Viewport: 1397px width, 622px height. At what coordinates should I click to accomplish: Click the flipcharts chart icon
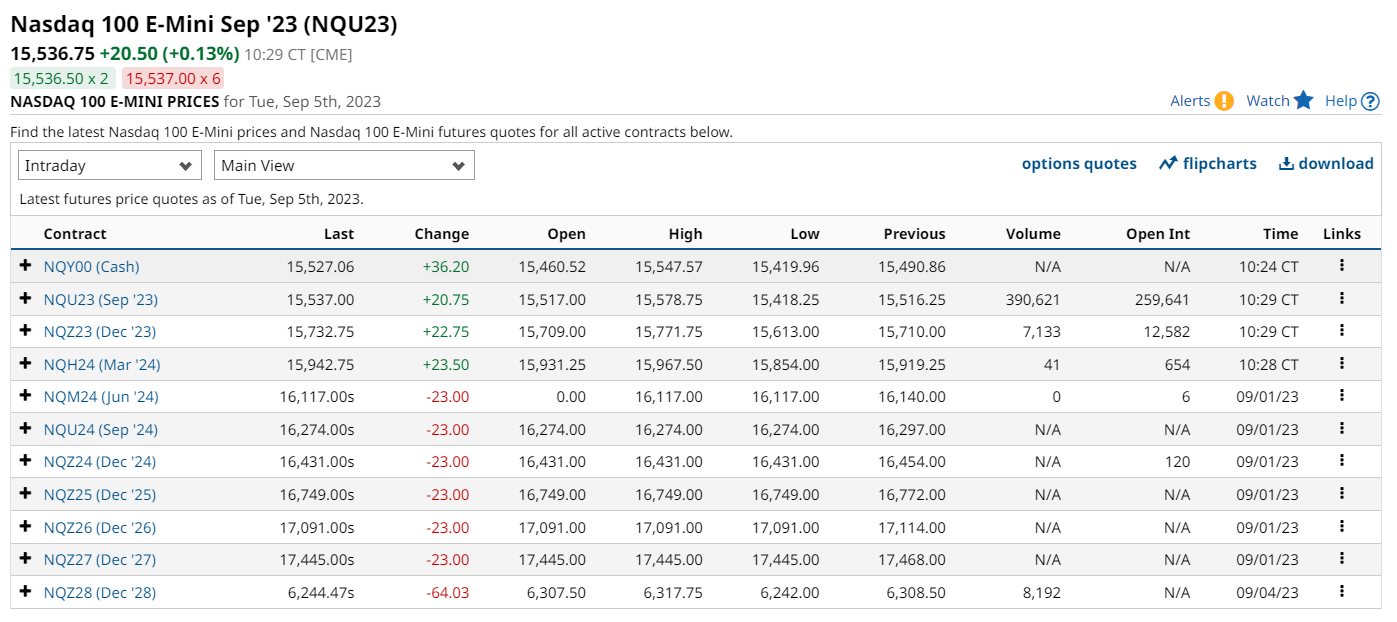tap(1168, 164)
